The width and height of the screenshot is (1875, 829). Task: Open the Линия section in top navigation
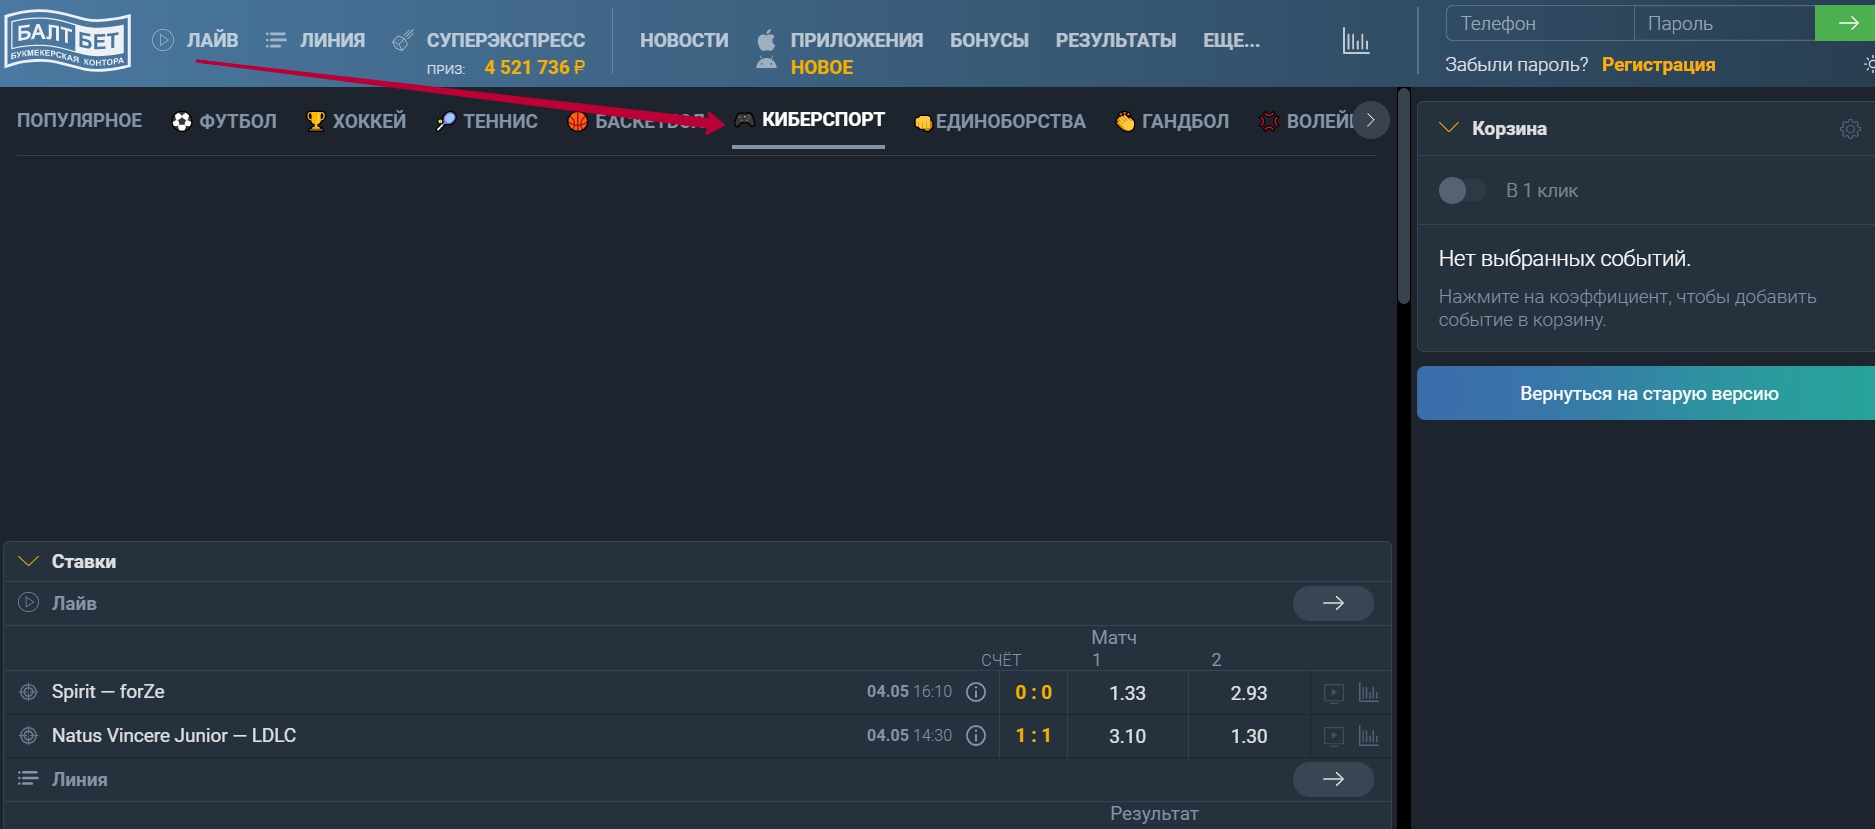(x=316, y=40)
